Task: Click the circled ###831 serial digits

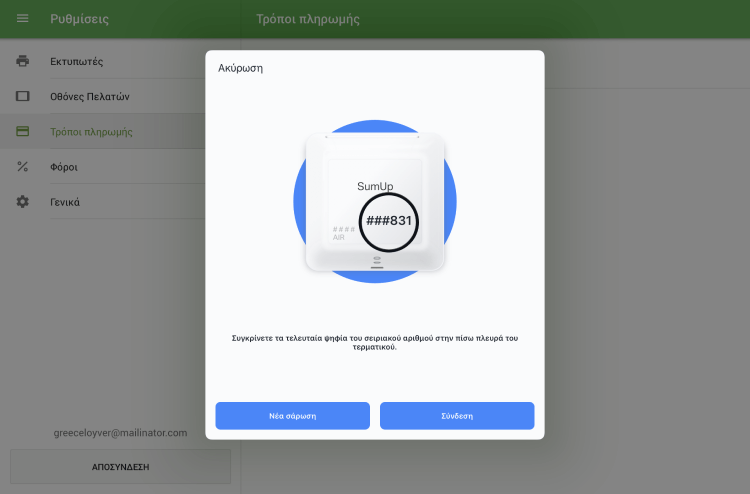Action: click(388, 221)
